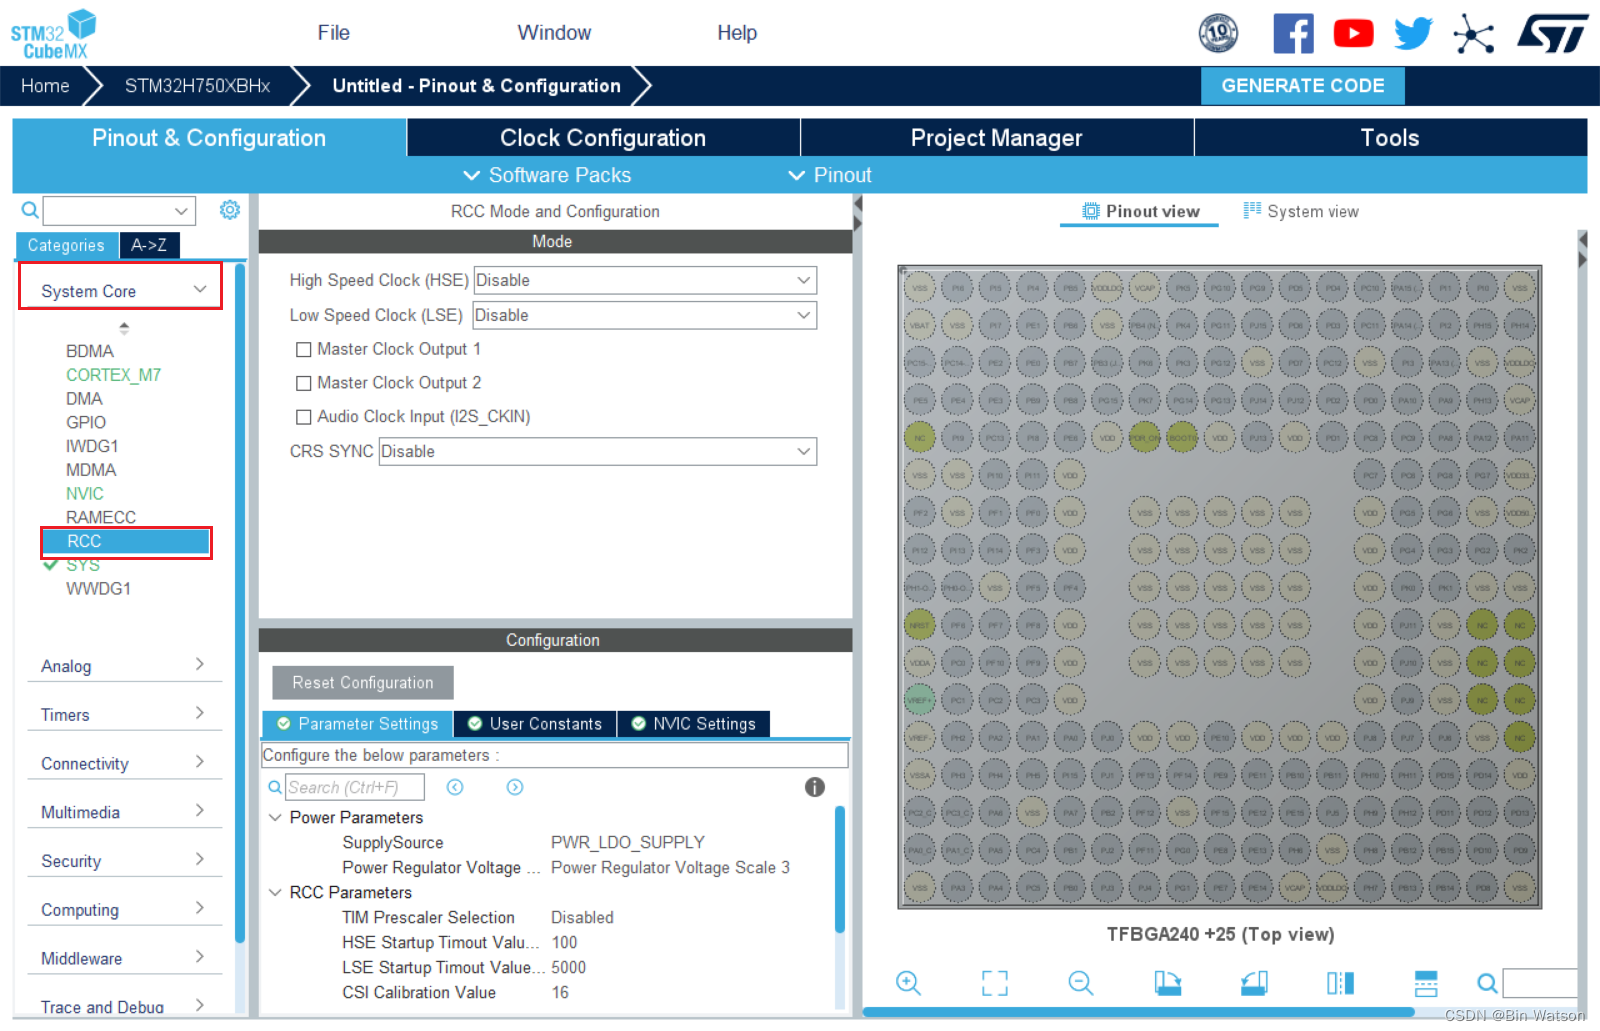1600x1031 pixels.
Task: Click the ST community network icon
Action: [x=1474, y=34]
